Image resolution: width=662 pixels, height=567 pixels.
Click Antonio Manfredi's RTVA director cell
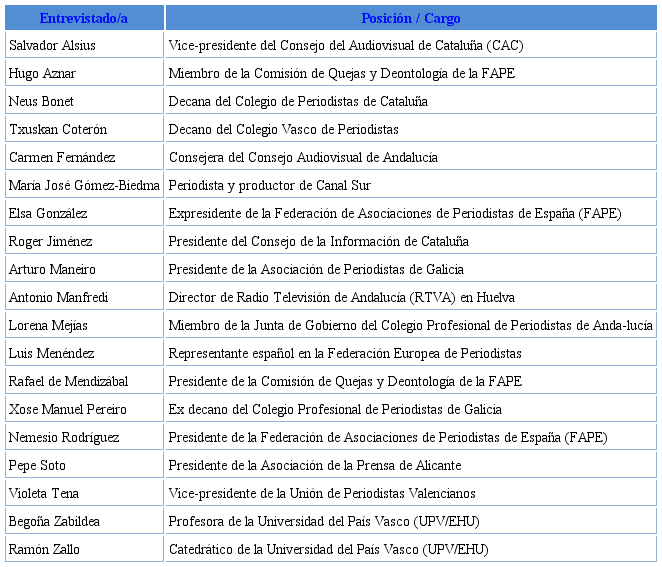pyautogui.click(x=325, y=298)
